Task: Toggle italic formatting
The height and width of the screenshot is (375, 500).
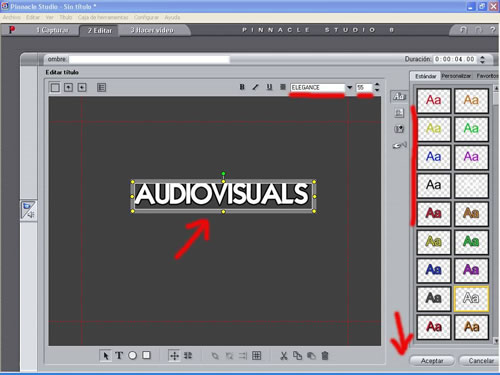Action: point(255,87)
